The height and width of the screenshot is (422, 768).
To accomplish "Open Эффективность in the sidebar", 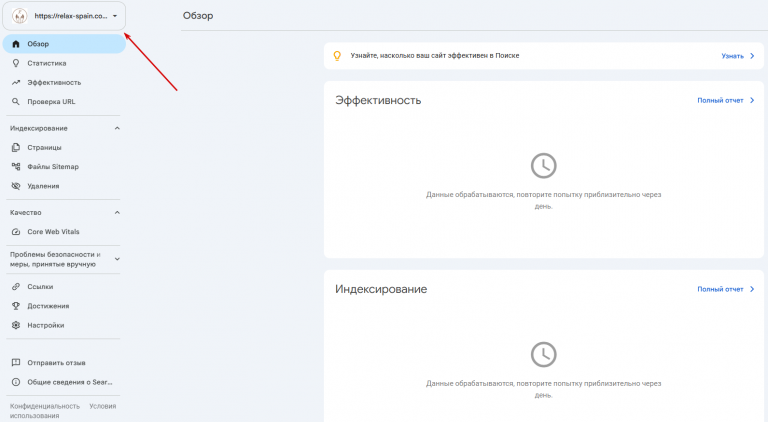I will (54, 82).
